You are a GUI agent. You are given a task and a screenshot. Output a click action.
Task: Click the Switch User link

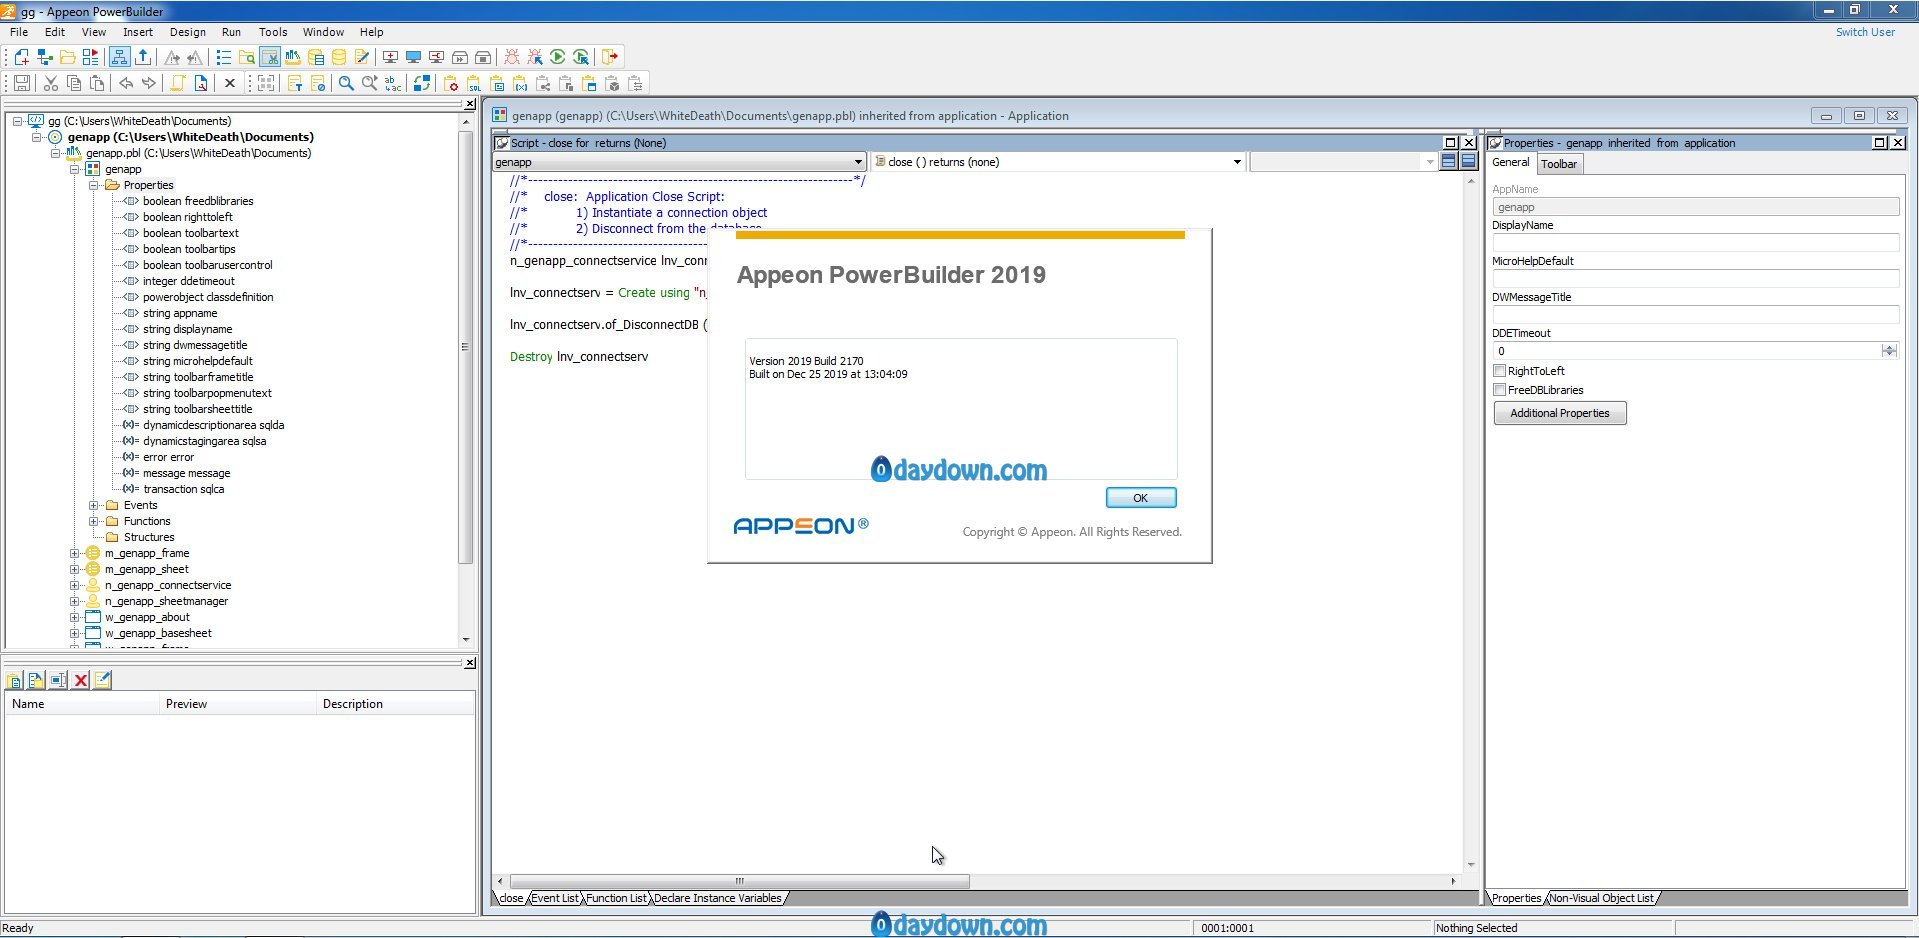pos(1865,32)
